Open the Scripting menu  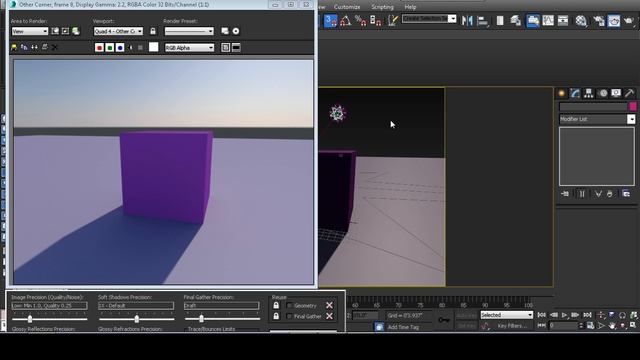[x=382, y=7]
